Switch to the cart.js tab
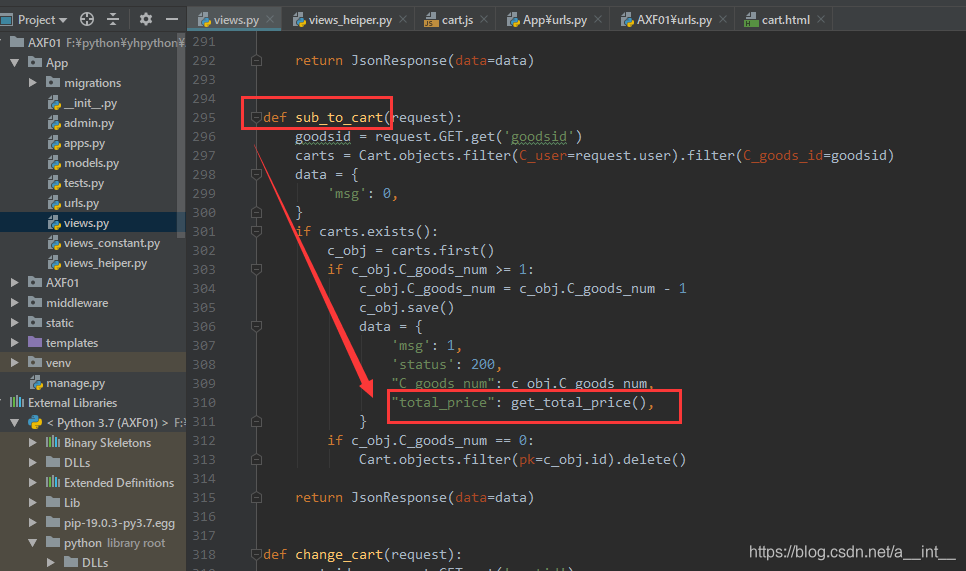Image resolution: width=966 pixels, height=571 pixels. point(457,20)
